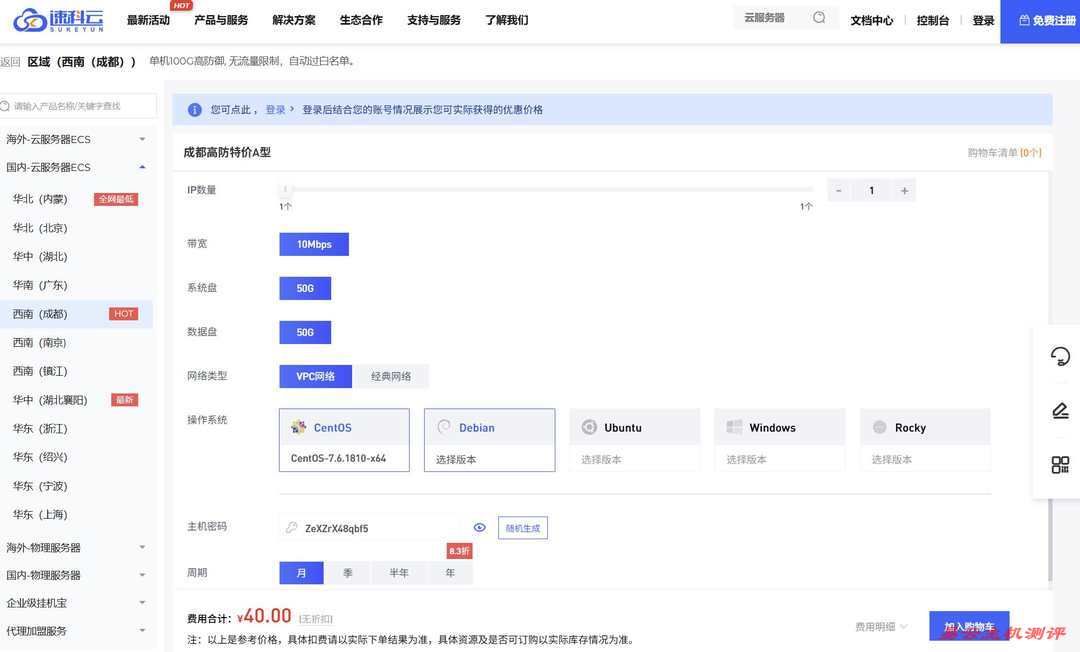Open Debian 选择版本 dropdown

(489, 459)
